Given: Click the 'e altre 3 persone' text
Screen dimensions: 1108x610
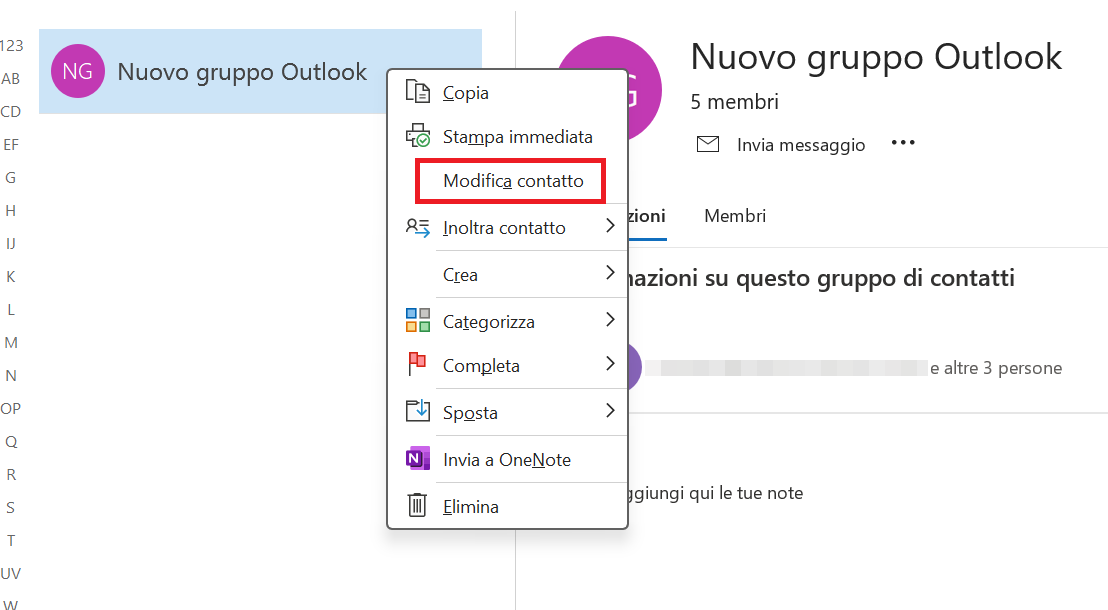Looking at the screenshot, I should (996, 368).
